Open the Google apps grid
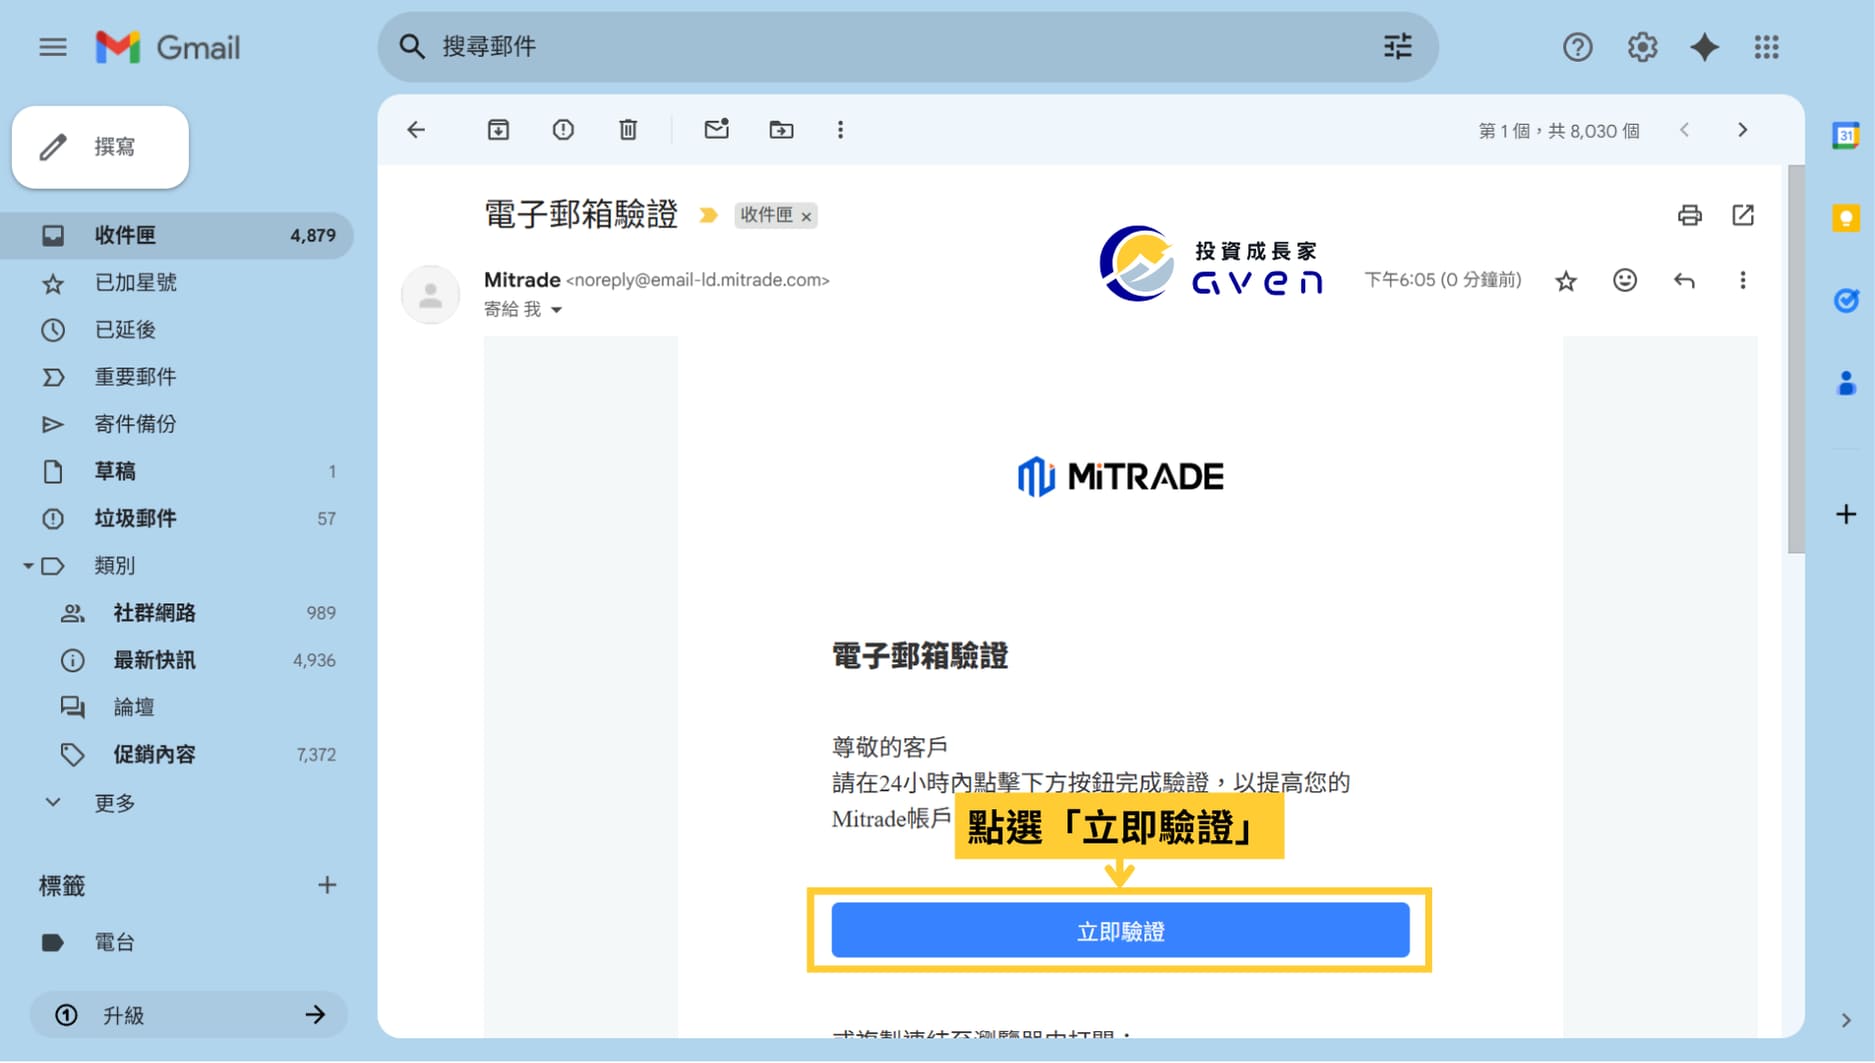This screenshot has height=1063, width=1875. [1766, 47]
